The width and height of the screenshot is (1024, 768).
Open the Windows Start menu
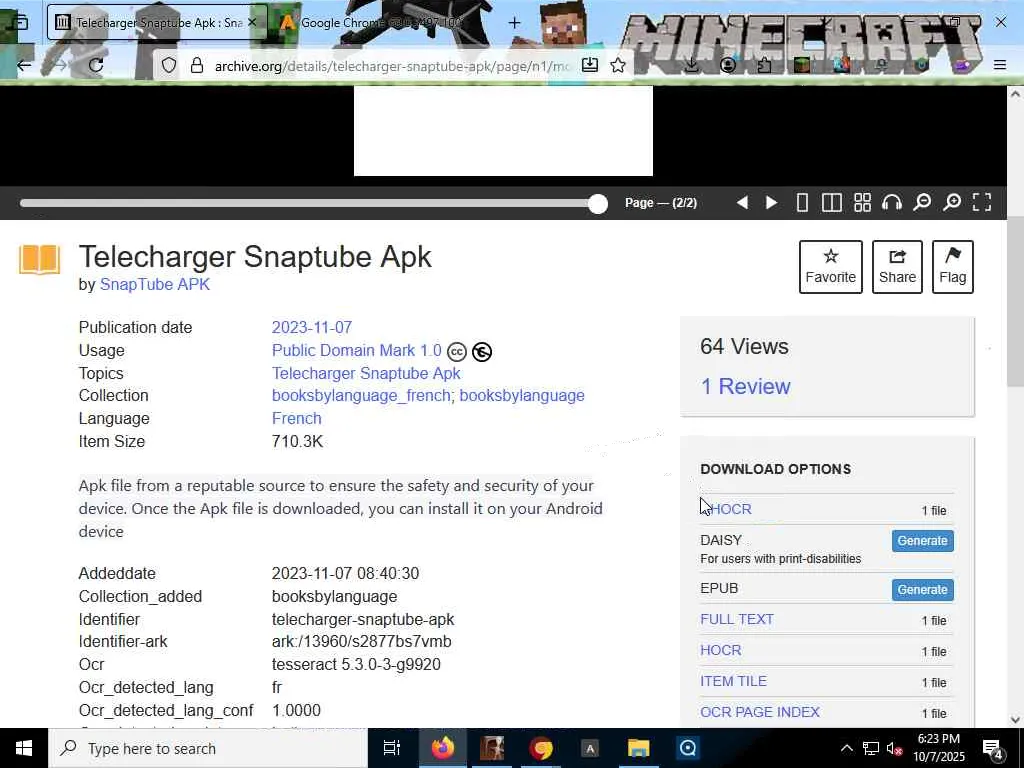24,748
